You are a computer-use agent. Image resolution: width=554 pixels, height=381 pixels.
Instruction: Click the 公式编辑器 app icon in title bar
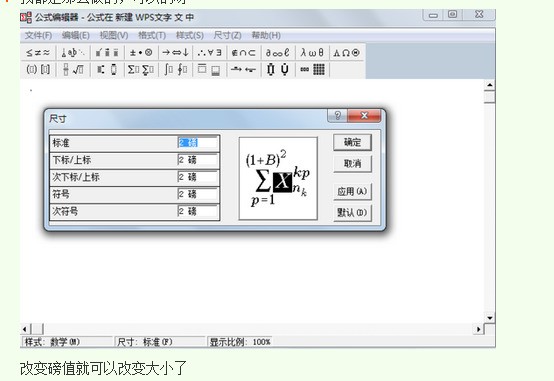[26, 17]
